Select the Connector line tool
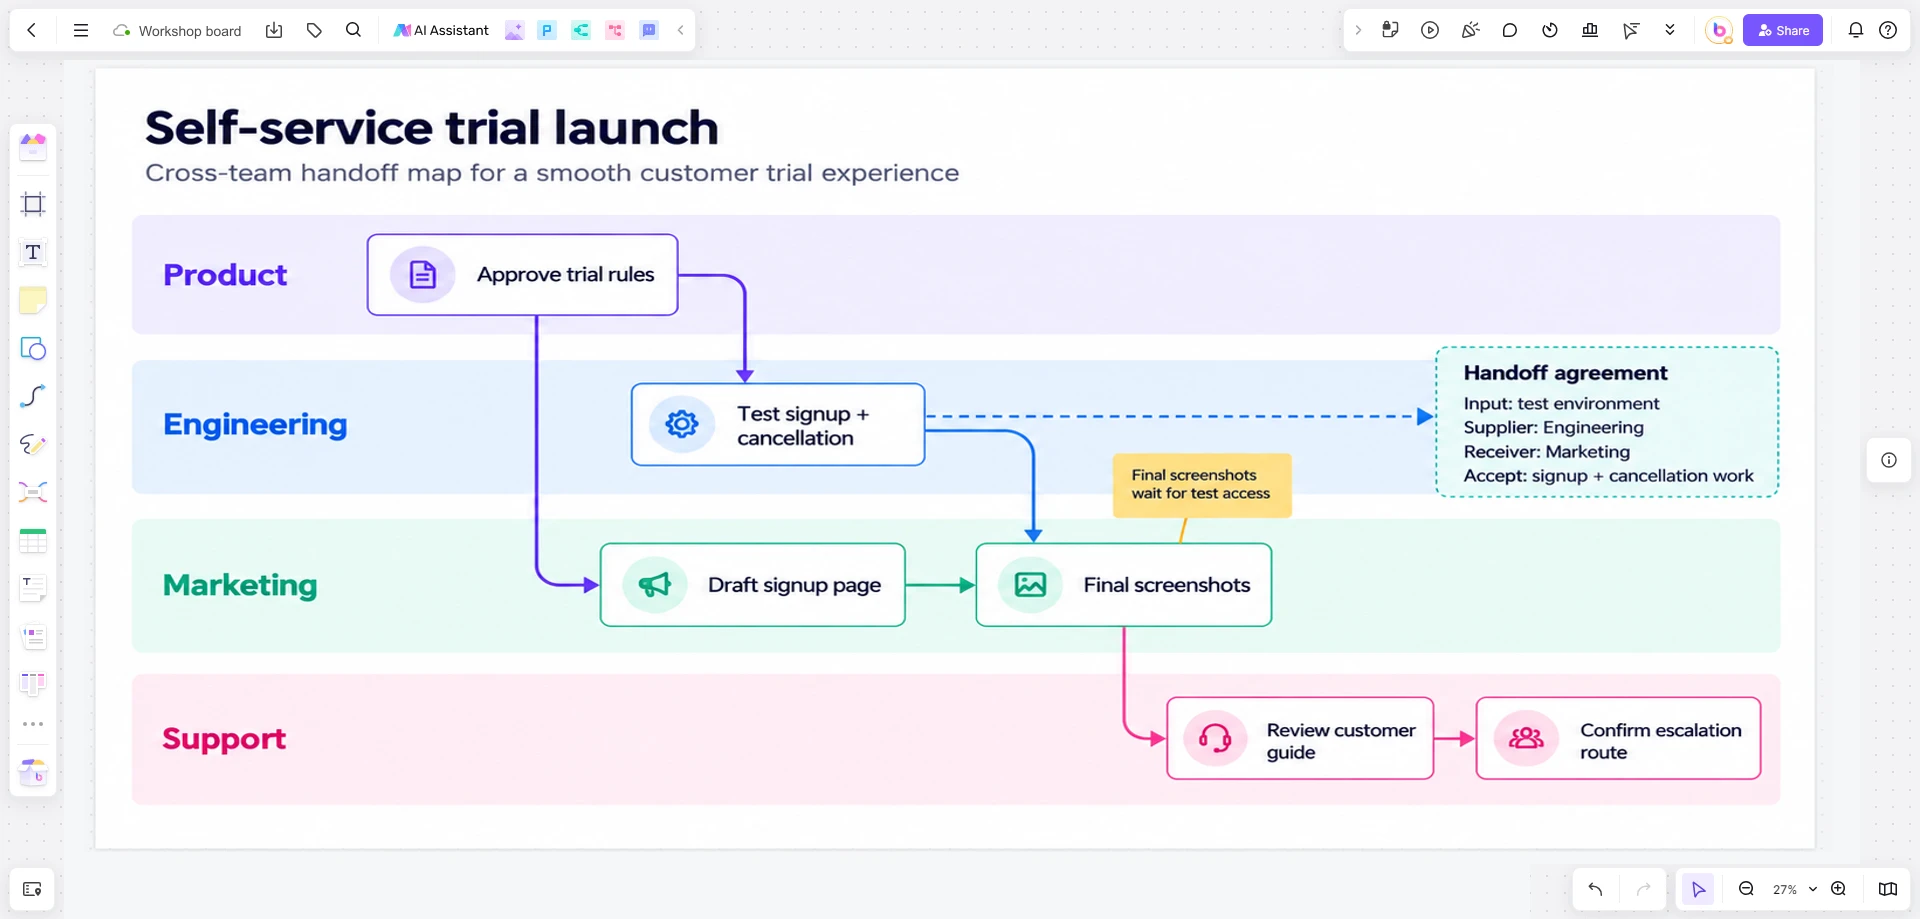 coord(33,396)
